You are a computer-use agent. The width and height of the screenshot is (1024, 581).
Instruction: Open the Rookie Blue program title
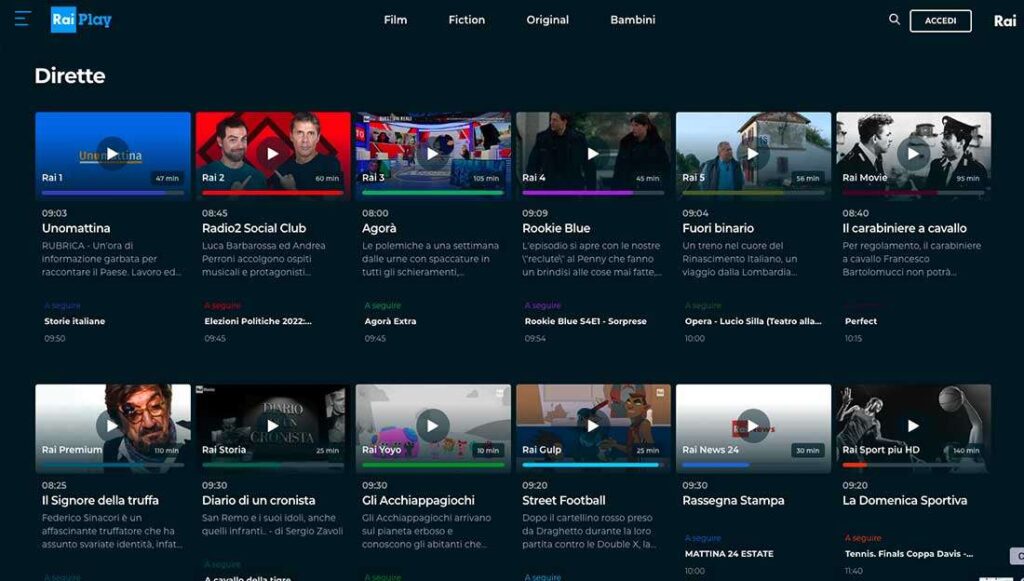[556, 228]
